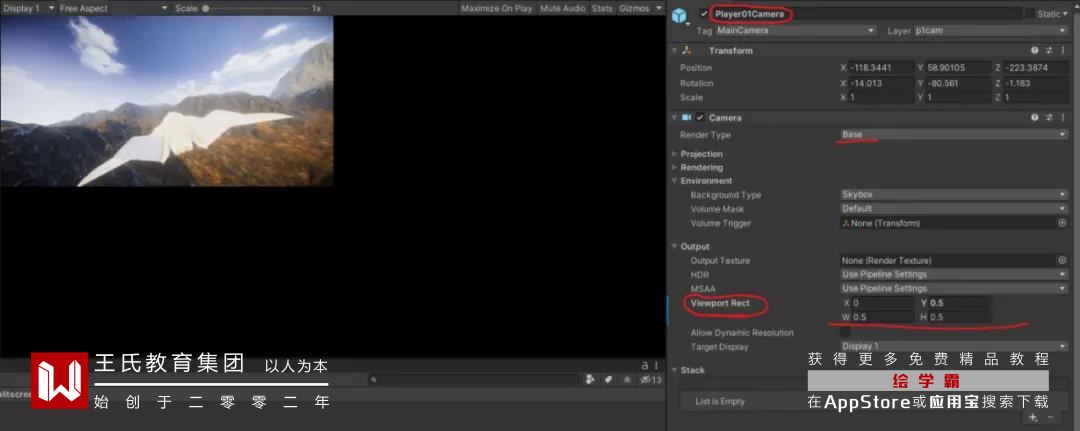Remove stack entry with minus button
The image size is (1080, 431).
point(1050,417)
